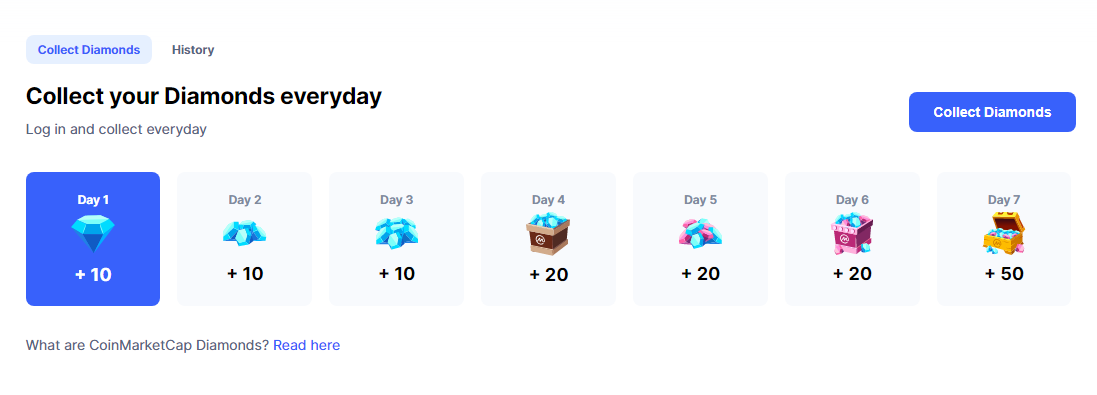Screen dimensions: 1097x395
Task: Click the + 10 amount on Day 1
Action: click(x=93, y=275)
